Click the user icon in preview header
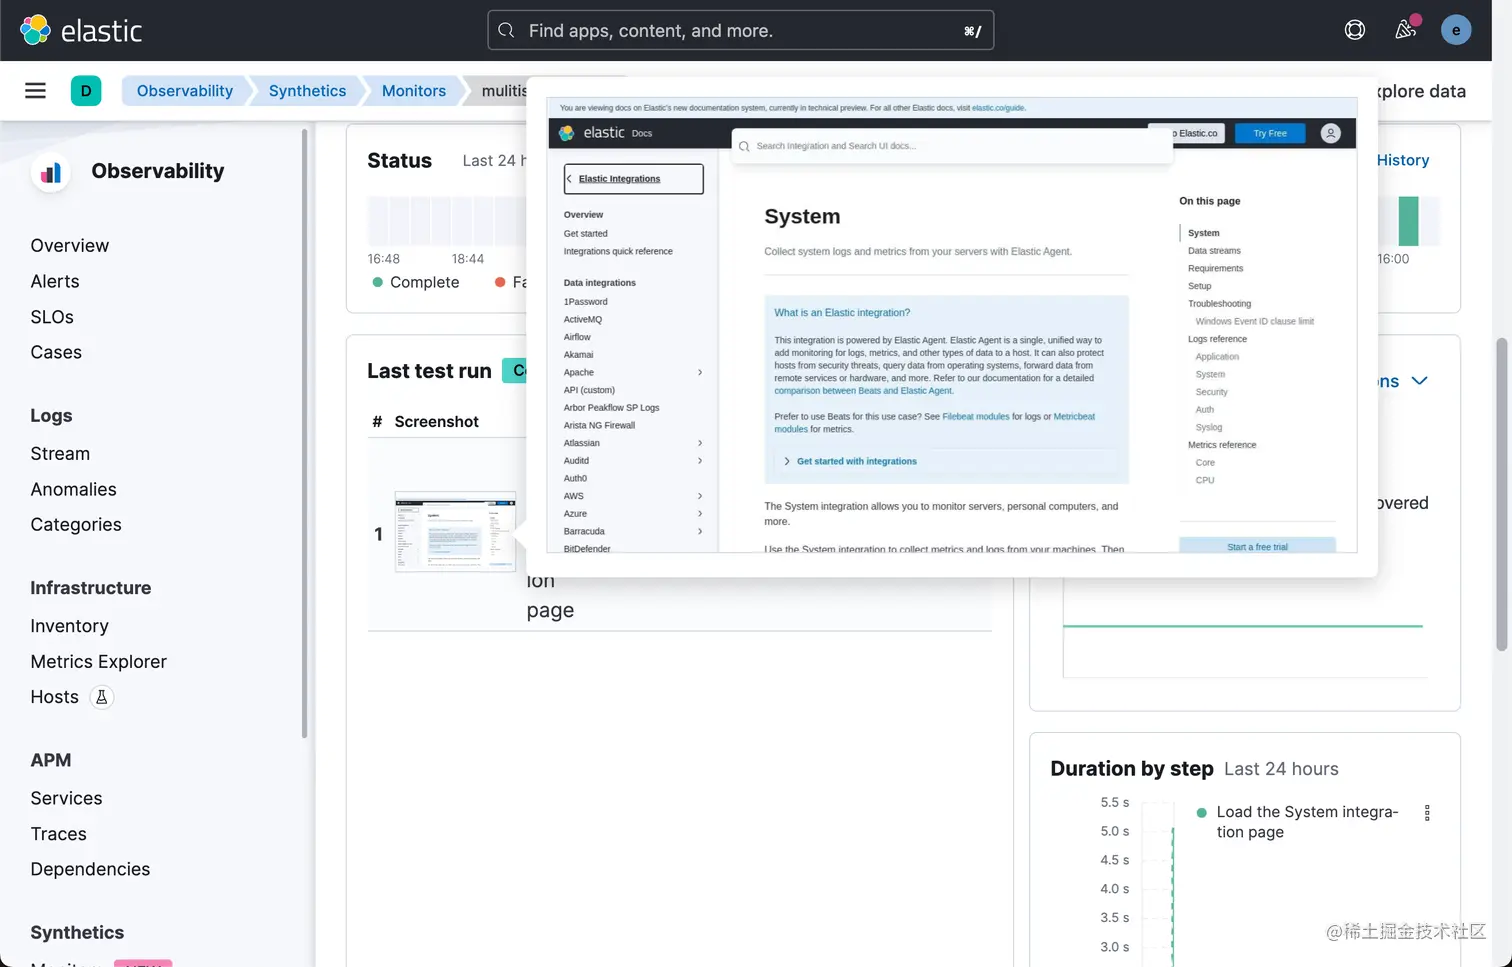 click(x=1330, y=133)
